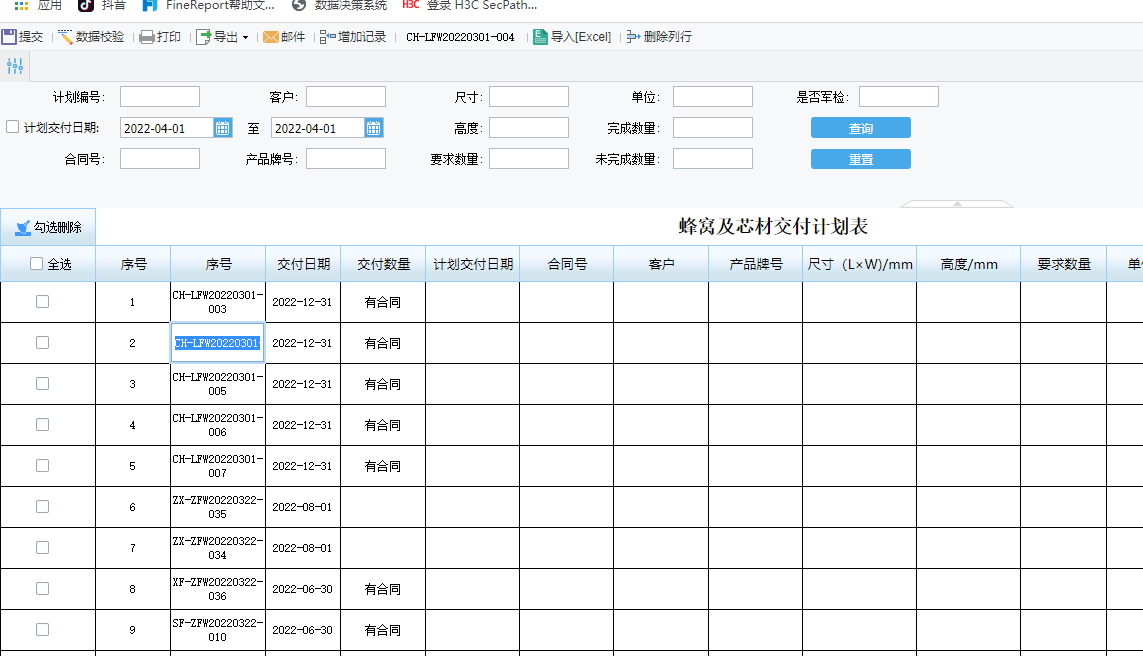Check the checkbox for row 2
Image resolution: width=1143 pixels, height=656 pixels.
point(42,343)
